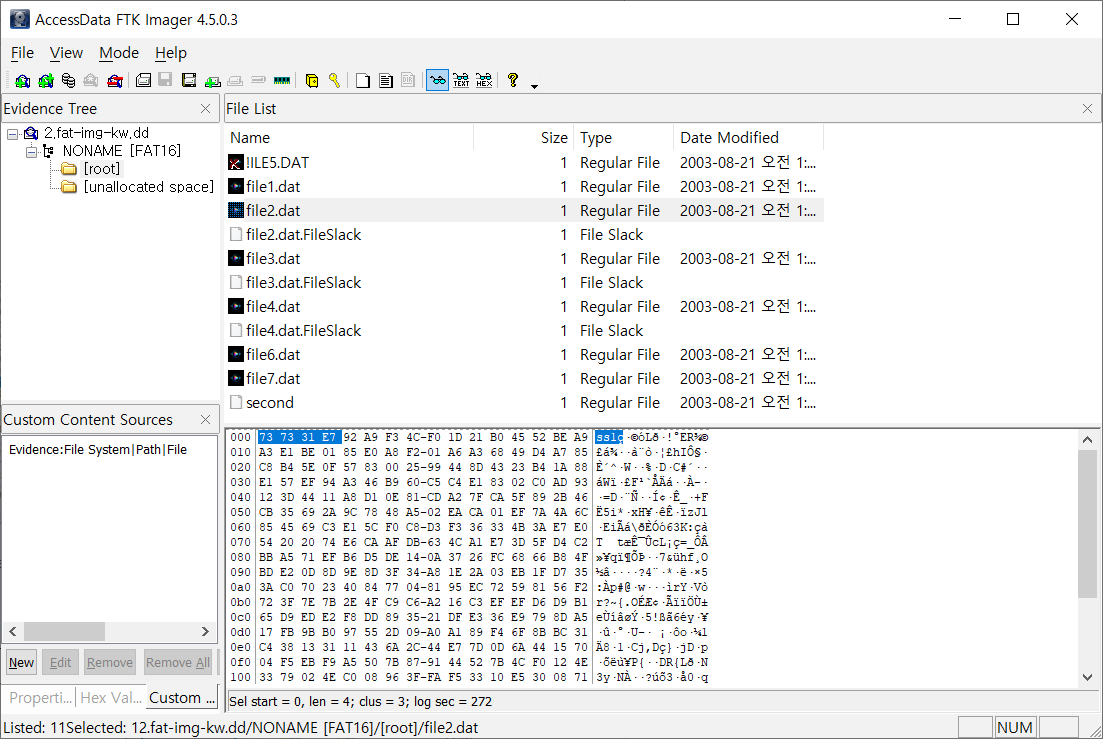Switch to the Hex Value Interpreter tab
The width and height of the screenshot is (1103, 739).
click(111, 698)
